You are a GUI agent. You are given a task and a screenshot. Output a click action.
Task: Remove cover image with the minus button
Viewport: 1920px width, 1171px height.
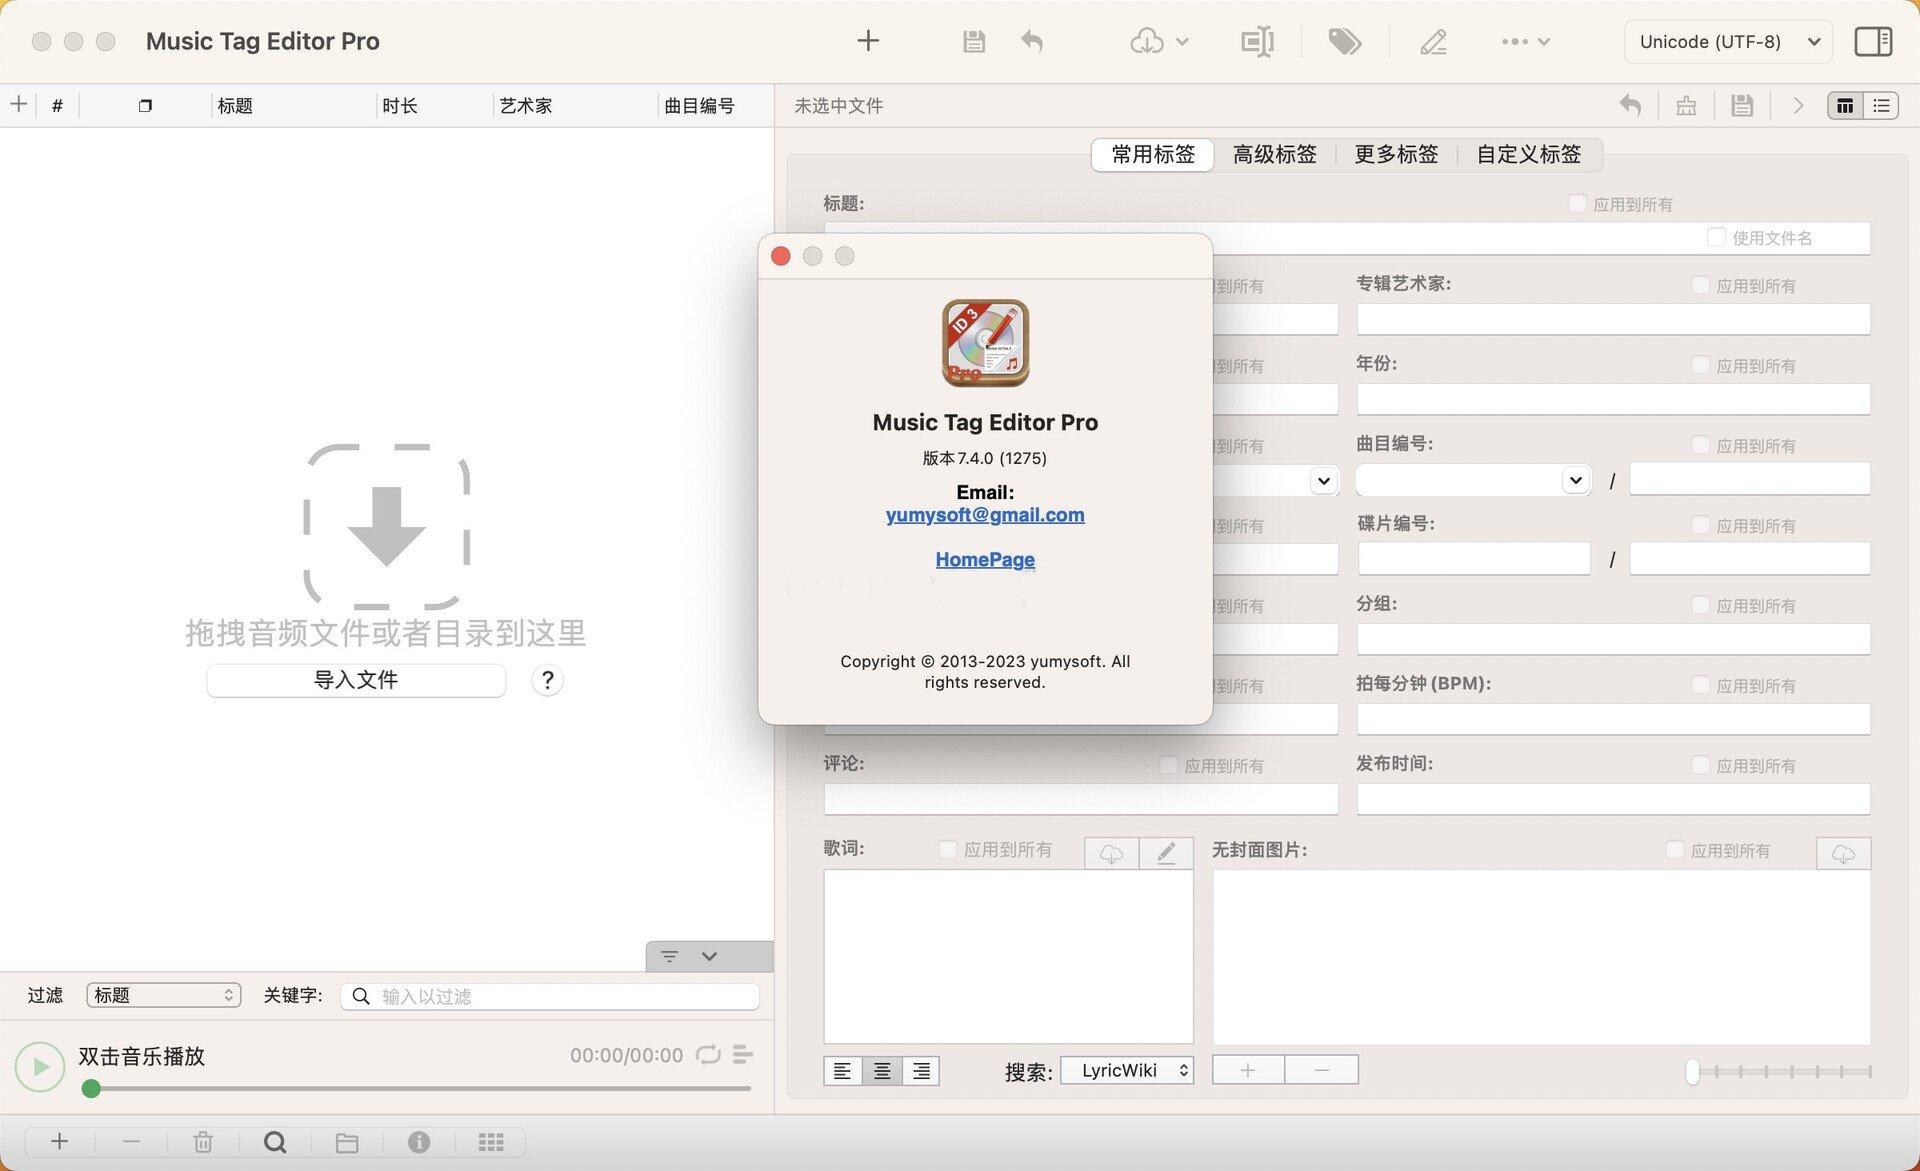pos(1321,1070)
